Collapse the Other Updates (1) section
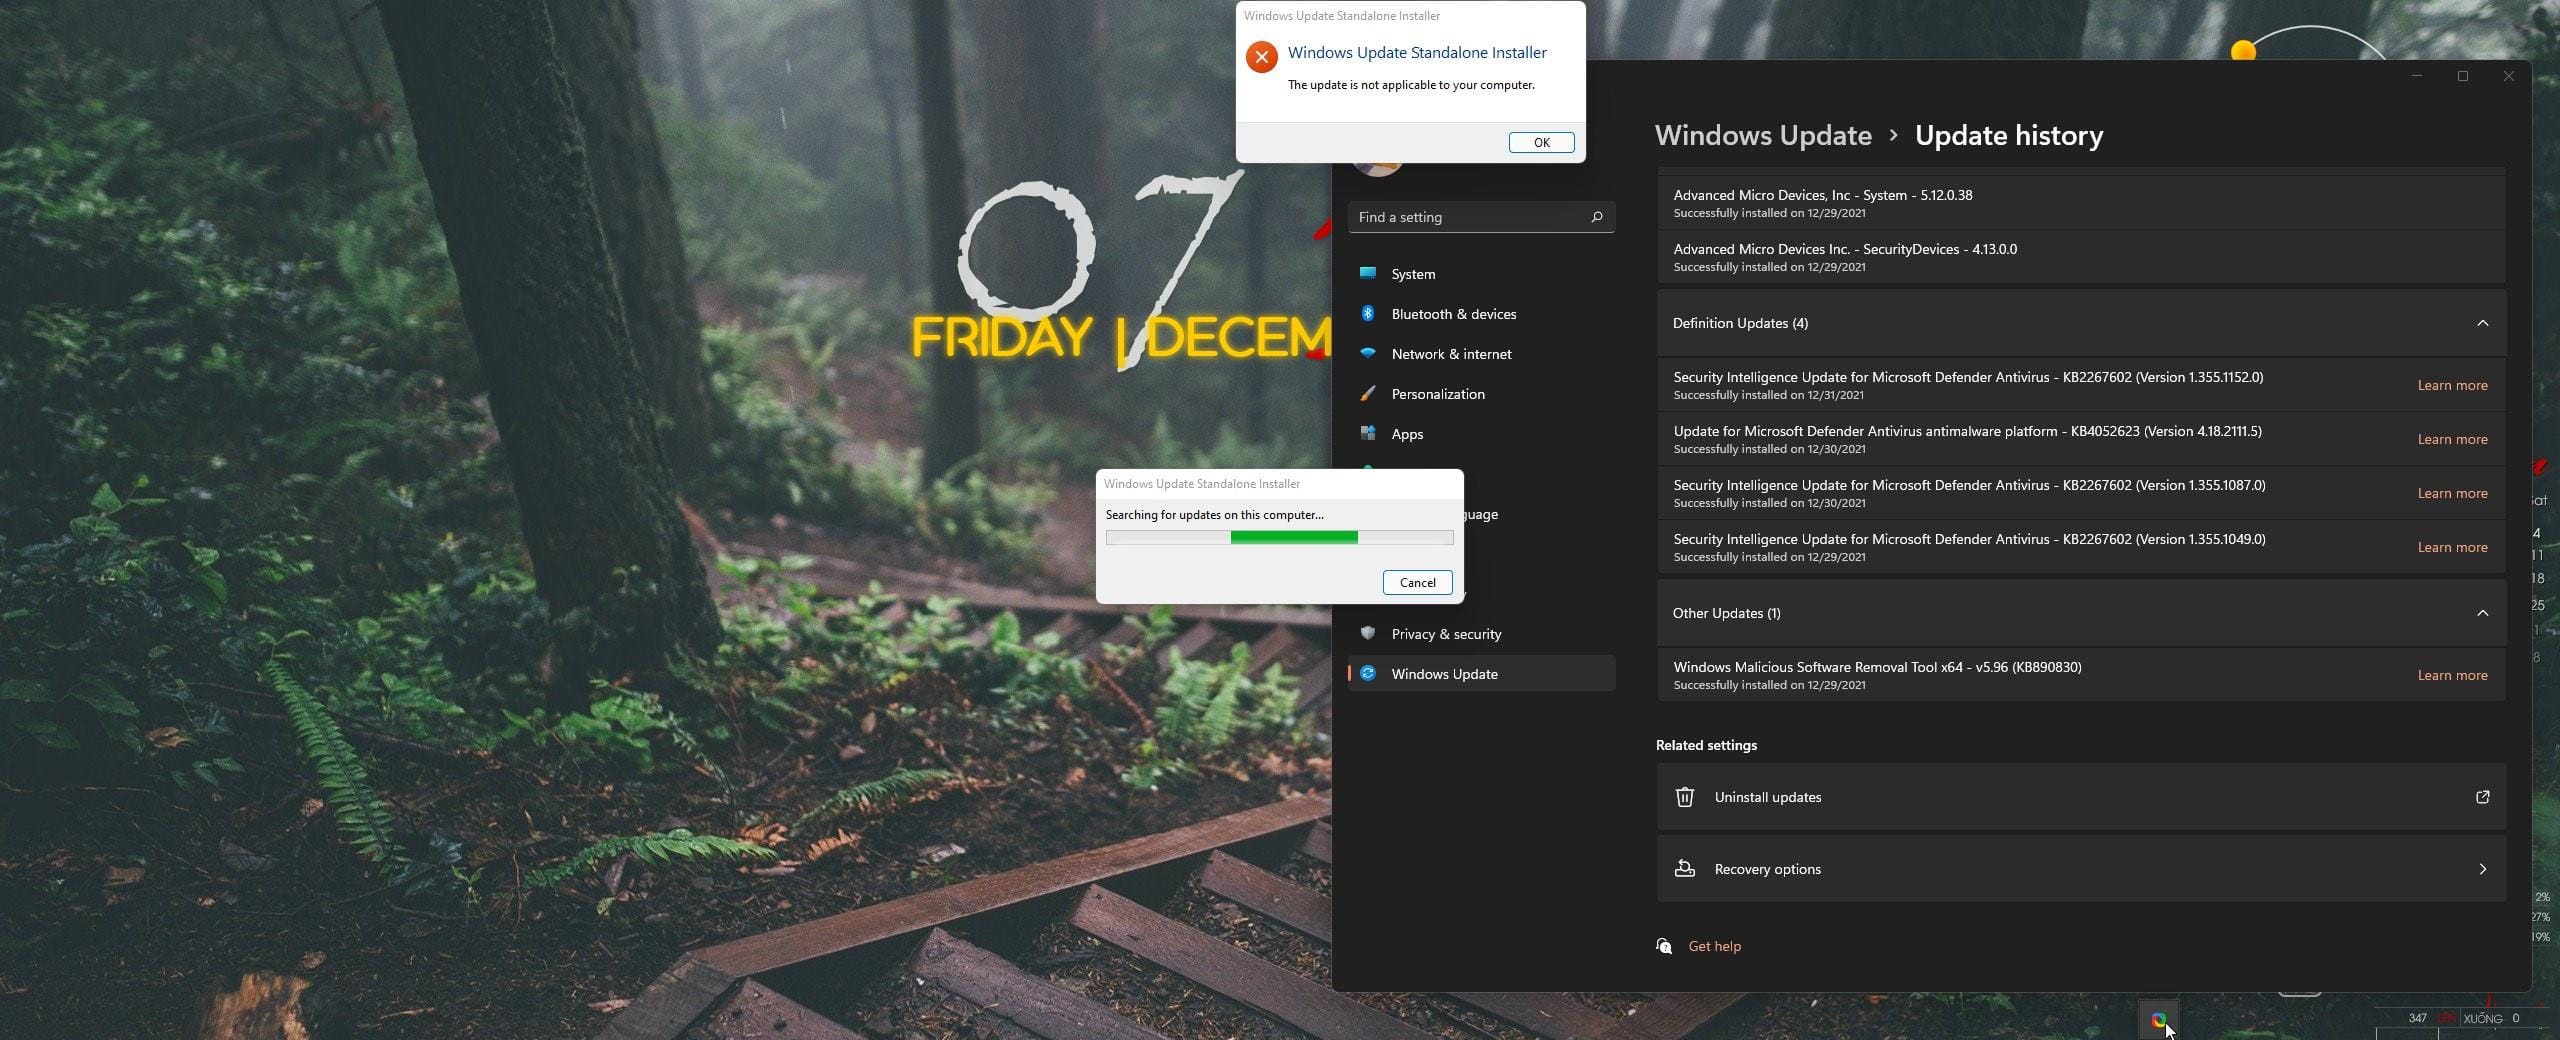 pyautogui.click(x=2482, y=613)
